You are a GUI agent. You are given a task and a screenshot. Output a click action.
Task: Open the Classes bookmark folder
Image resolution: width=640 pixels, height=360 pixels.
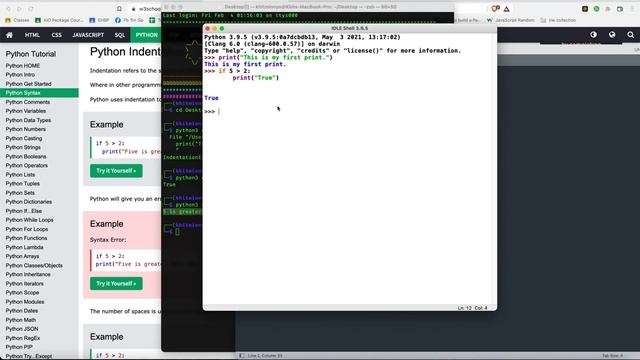click(17, 20)
